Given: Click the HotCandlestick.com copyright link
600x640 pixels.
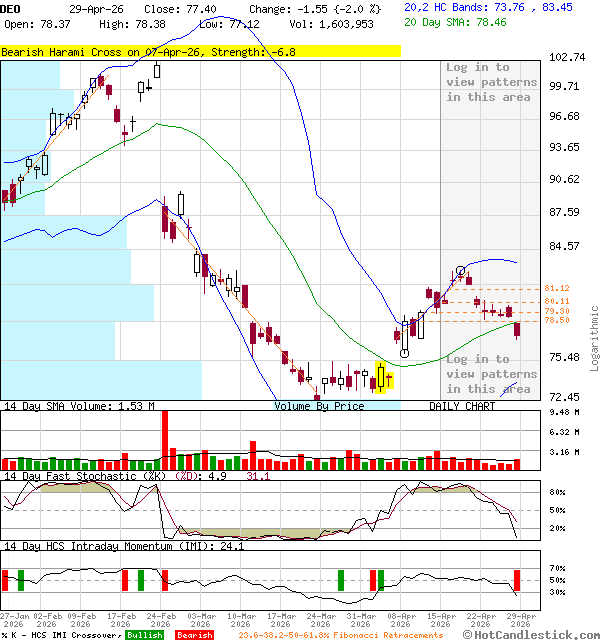Looking at the screenshot, I should click(530, 635).
